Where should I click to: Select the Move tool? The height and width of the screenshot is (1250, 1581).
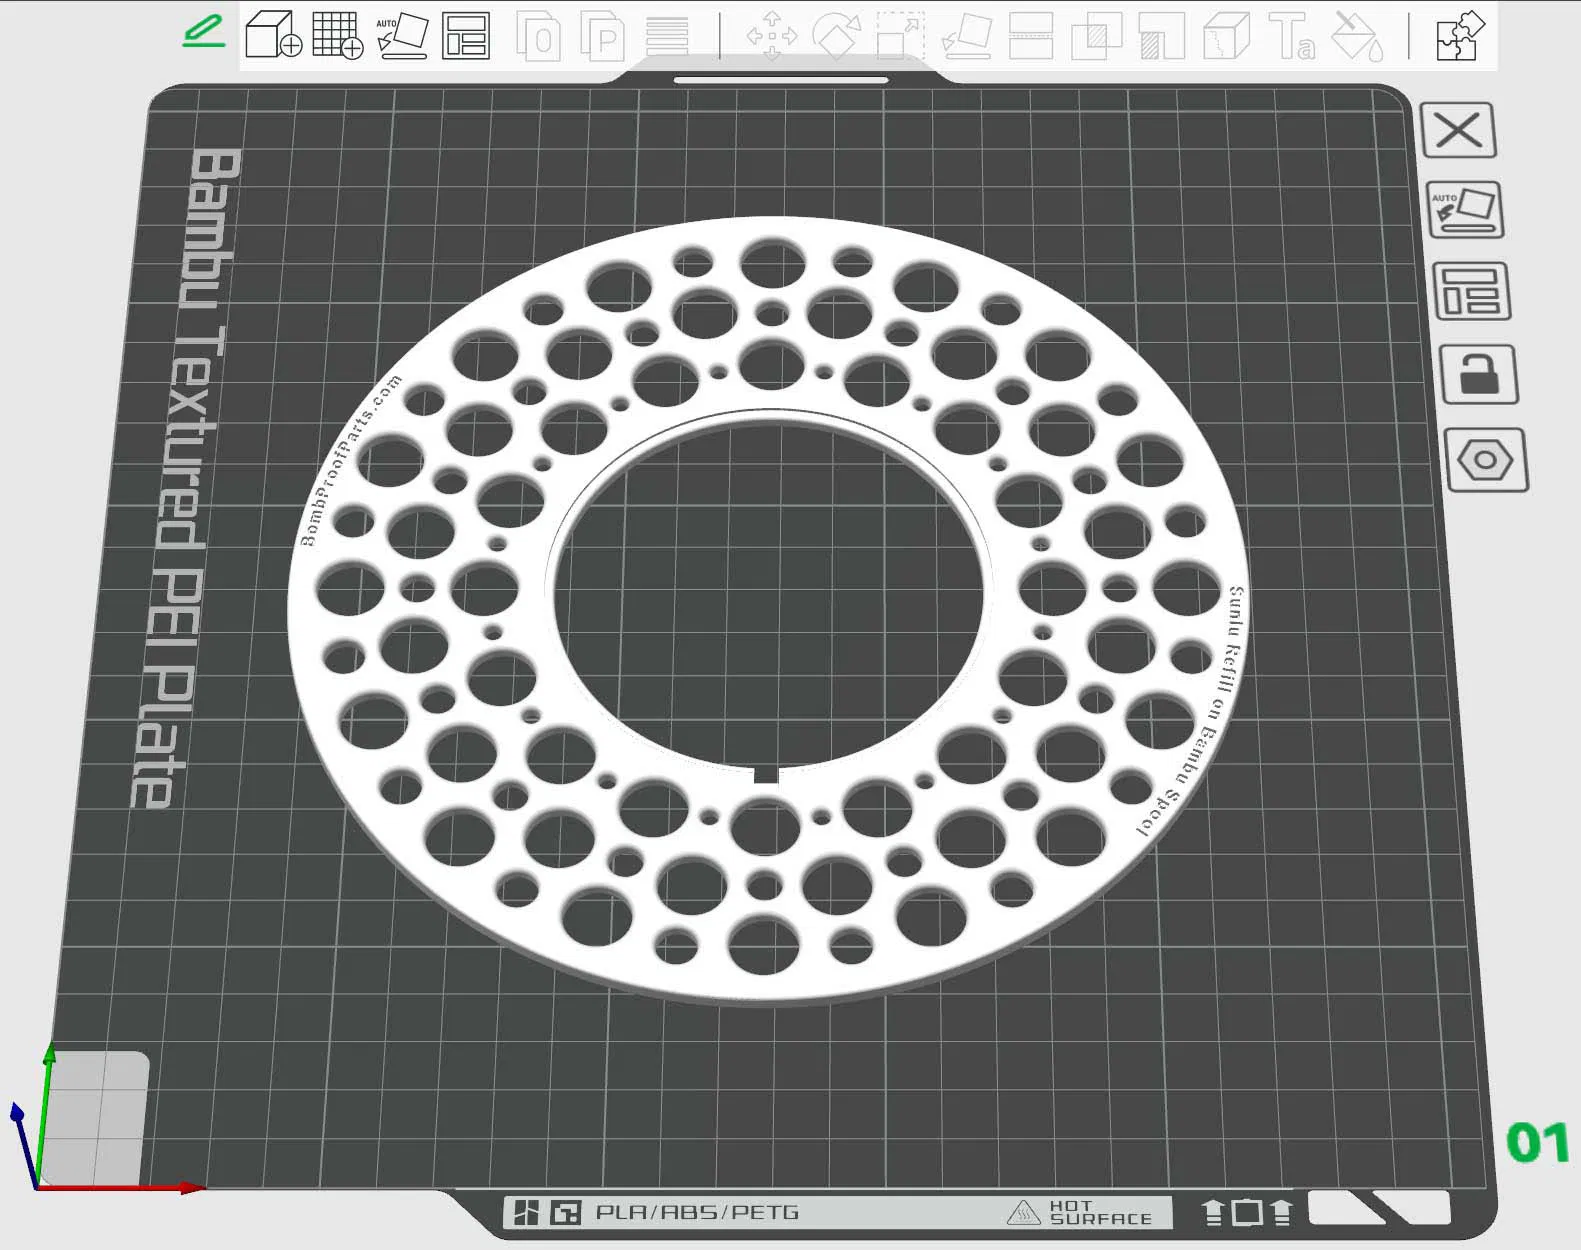772,36
